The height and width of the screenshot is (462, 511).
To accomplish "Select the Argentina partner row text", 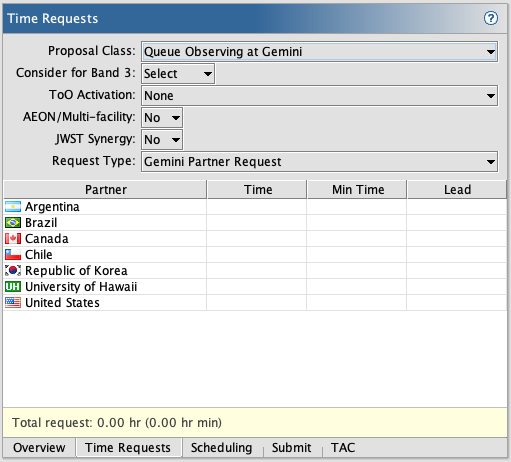I will click(52, 207).
